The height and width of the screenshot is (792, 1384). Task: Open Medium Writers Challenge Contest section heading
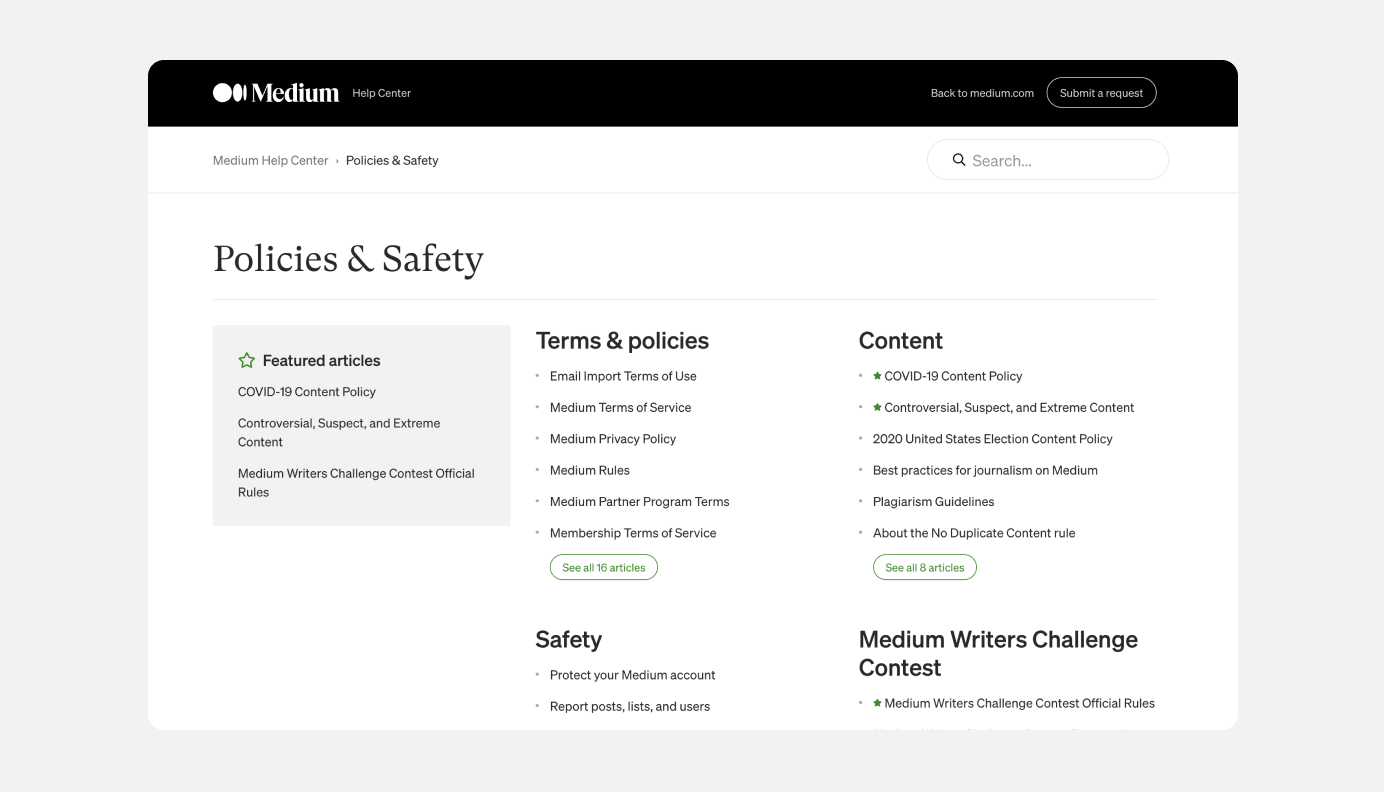tap(998, 654)
